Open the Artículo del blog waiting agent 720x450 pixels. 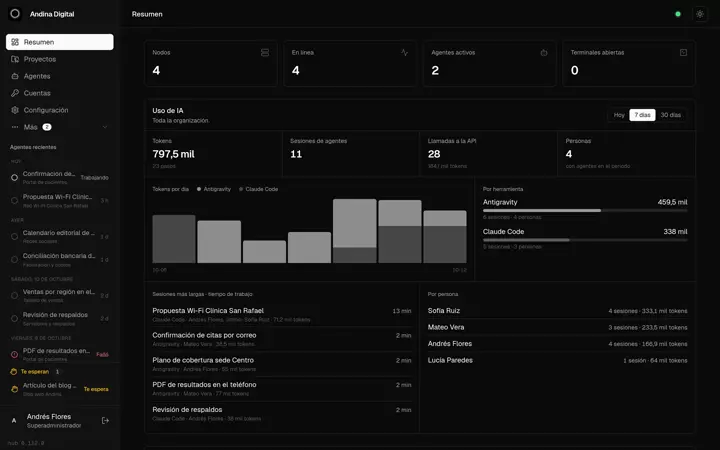(x=60, y=389)
